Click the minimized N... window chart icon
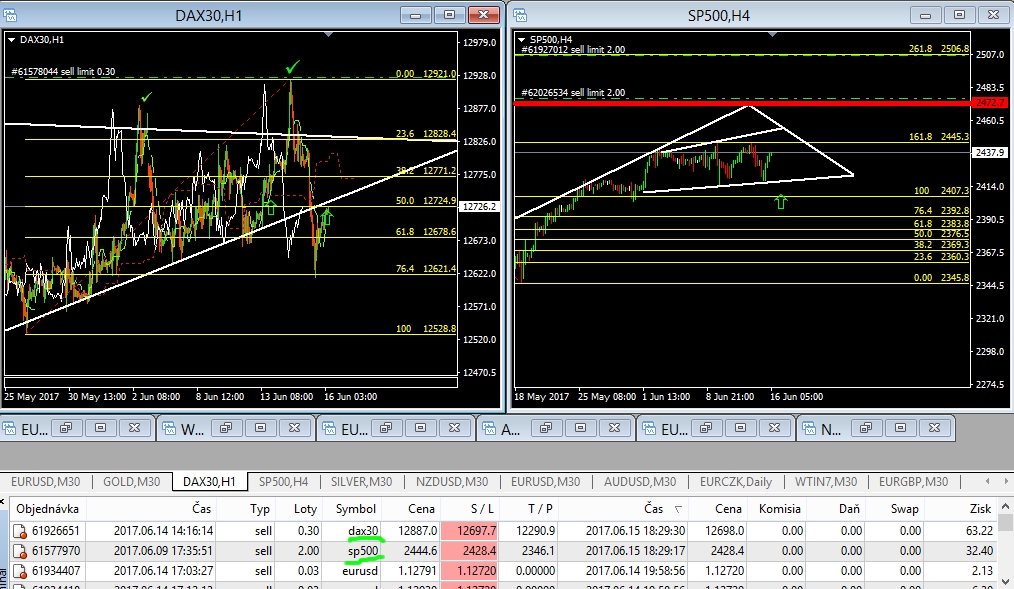The height and width of the screenshot is (589, 1014). click(809, 428)
